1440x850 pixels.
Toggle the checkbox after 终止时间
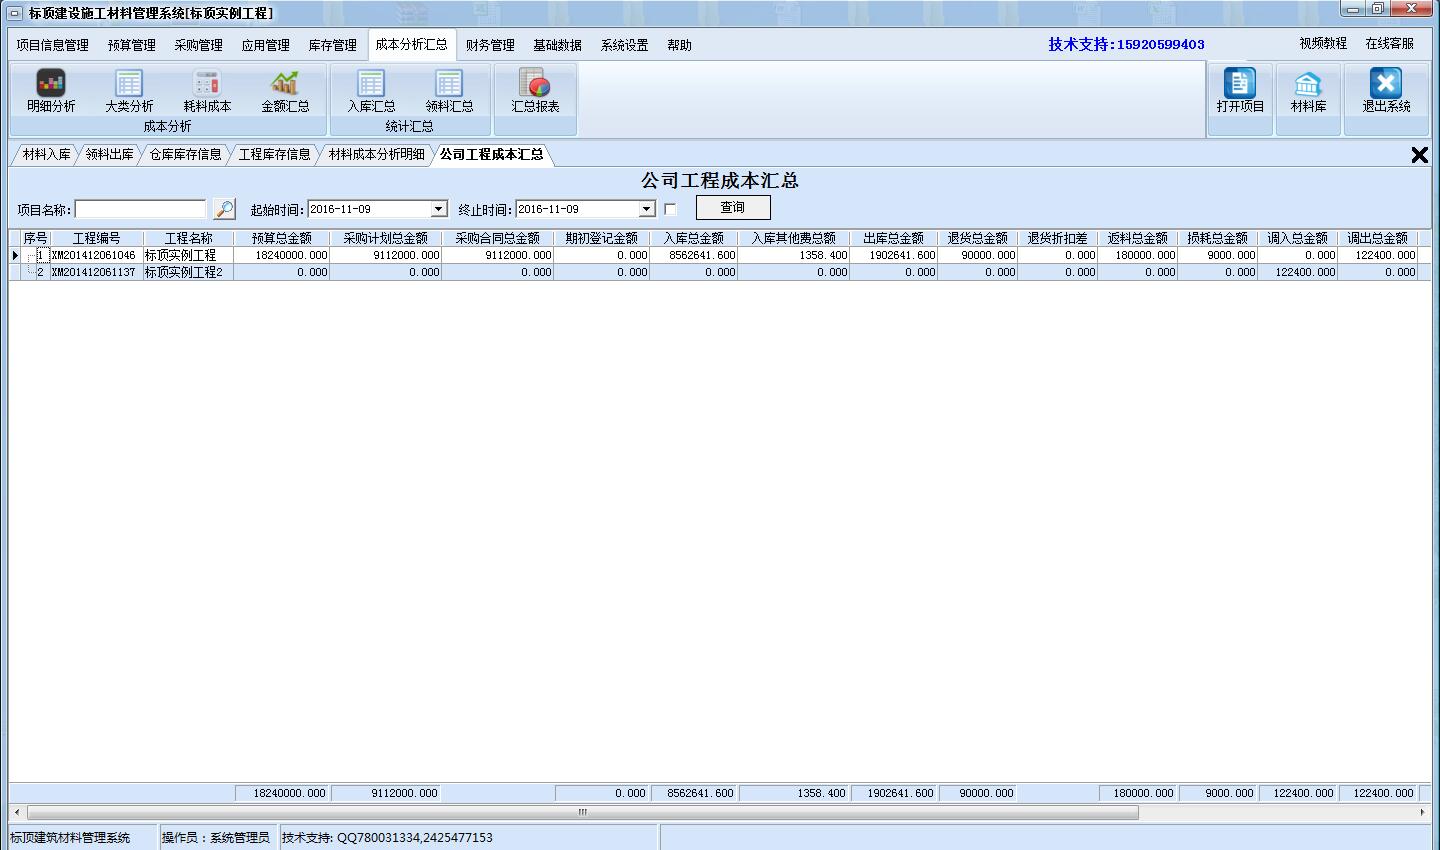point(668,208)
